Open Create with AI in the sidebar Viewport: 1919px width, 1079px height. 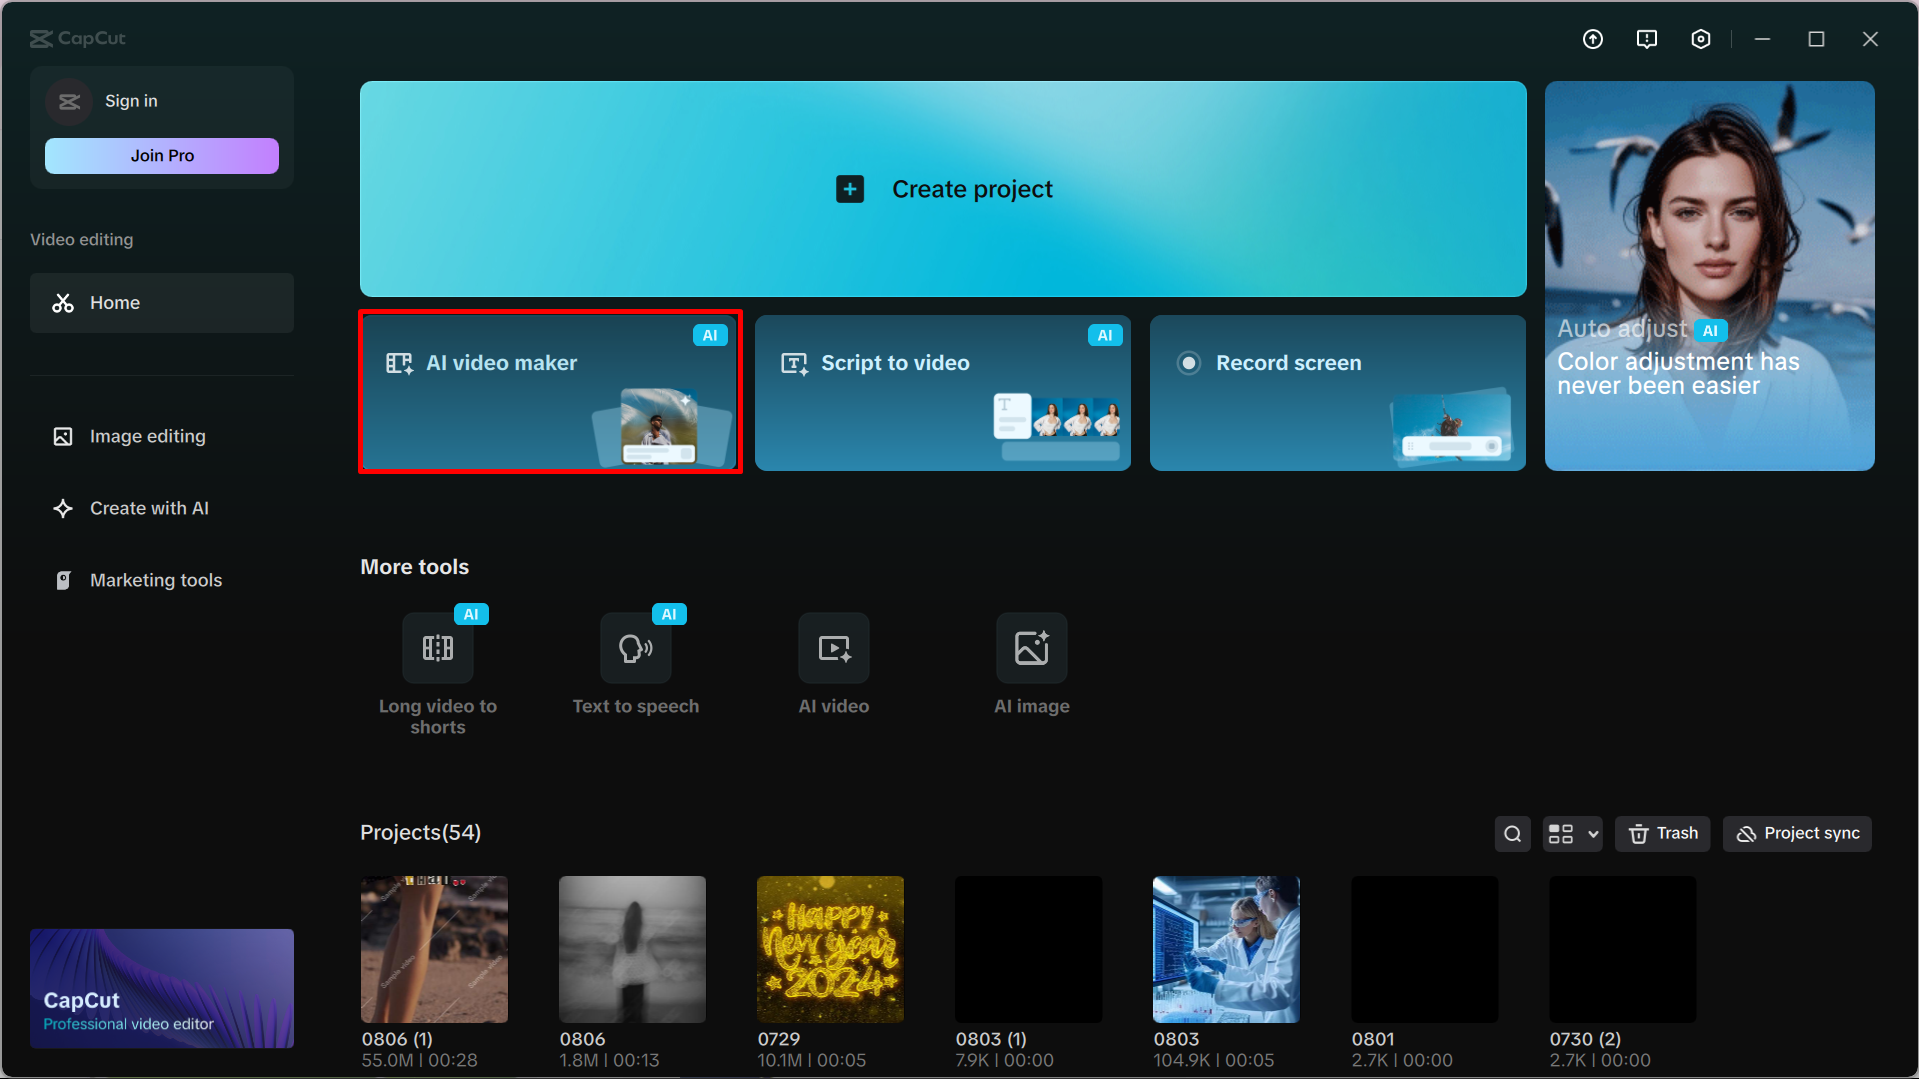(162, 508)
